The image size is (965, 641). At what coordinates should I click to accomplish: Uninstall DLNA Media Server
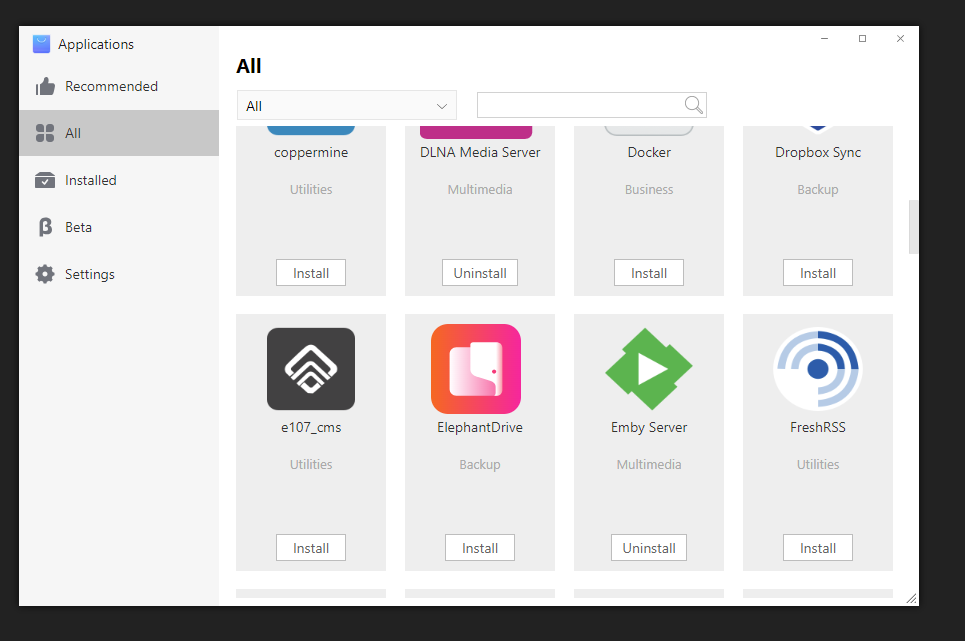[x=480, y=273]
